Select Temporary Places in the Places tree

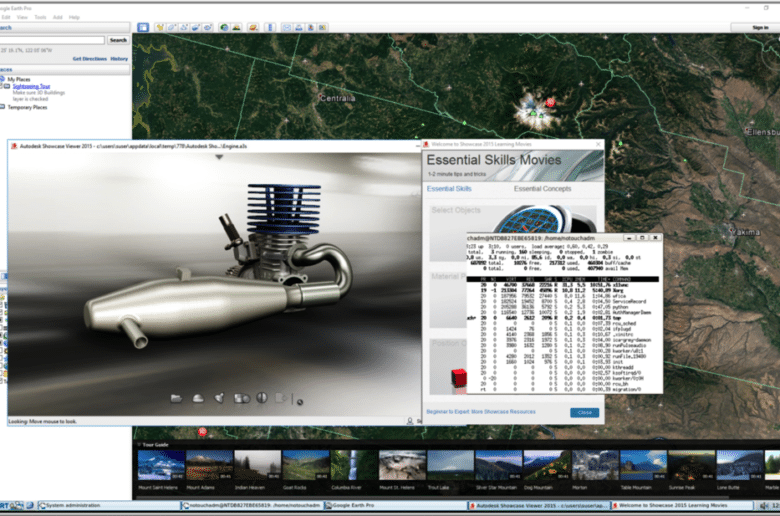coord(27,107)
